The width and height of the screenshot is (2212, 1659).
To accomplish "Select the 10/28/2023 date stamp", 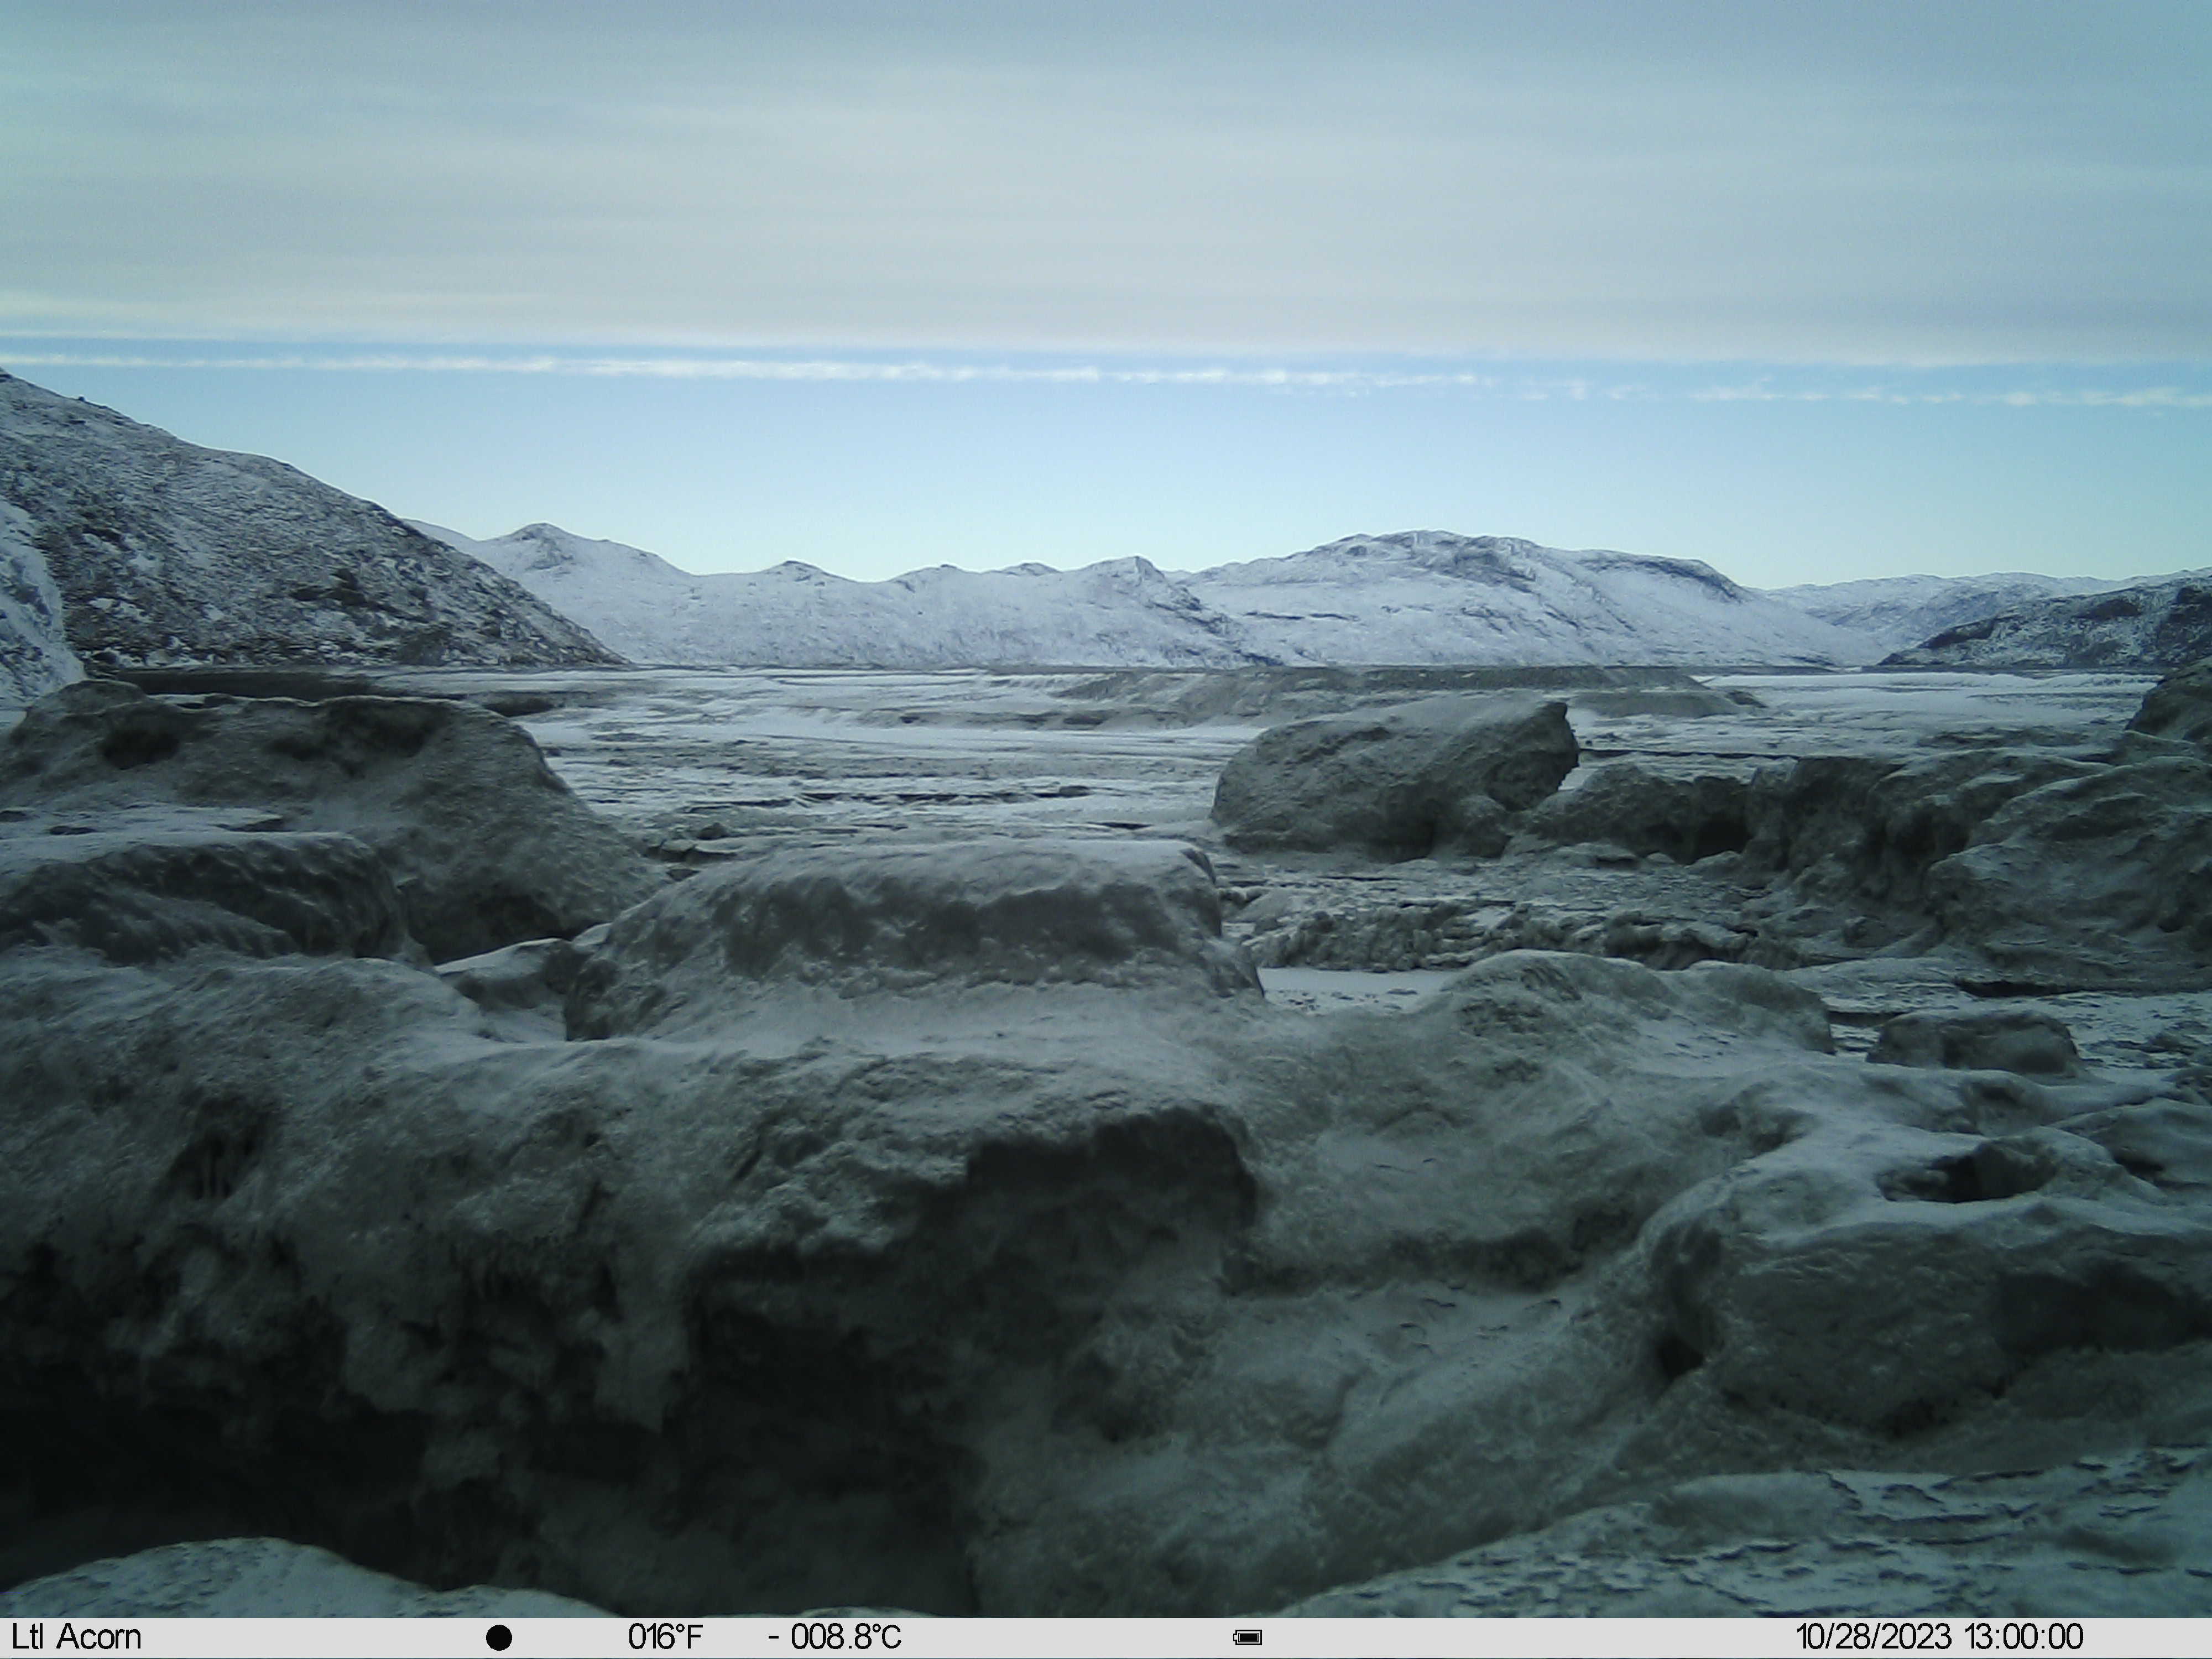I will tap(1873, 1637).
